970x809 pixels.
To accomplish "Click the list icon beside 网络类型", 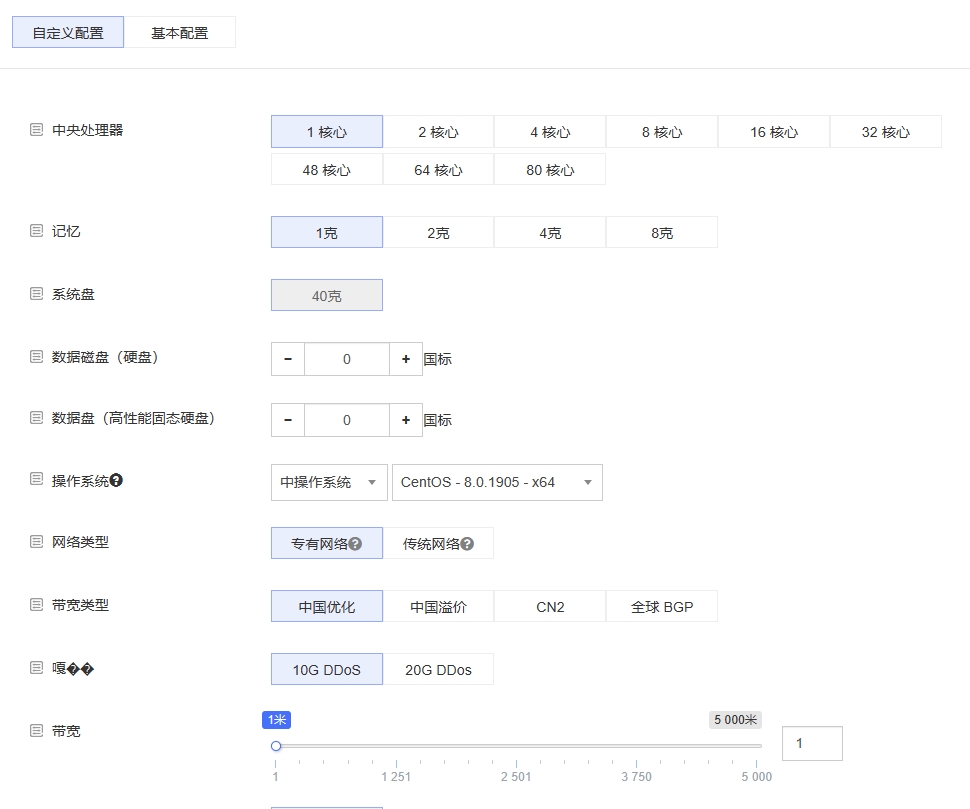I will click(x=36, y=542).
